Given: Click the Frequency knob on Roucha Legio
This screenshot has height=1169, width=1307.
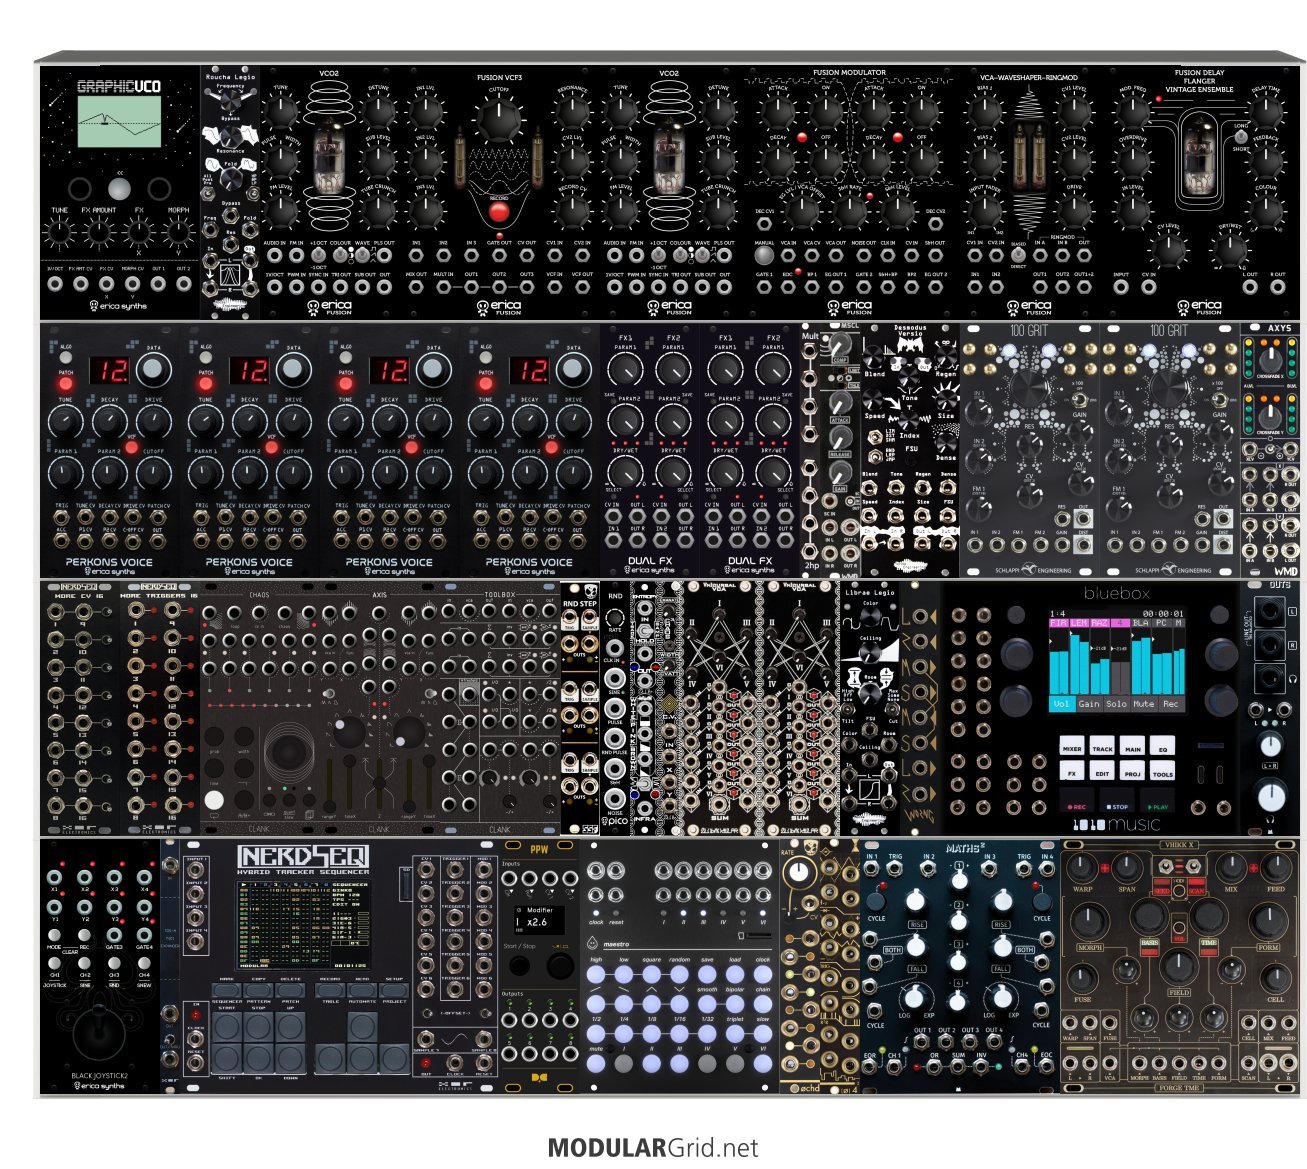Looking at the screenshot, I should point(231,100).
